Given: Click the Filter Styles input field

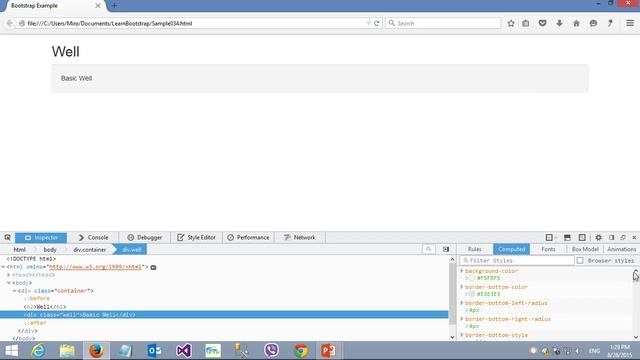Looking at the screenshot, I should (517, 260).
